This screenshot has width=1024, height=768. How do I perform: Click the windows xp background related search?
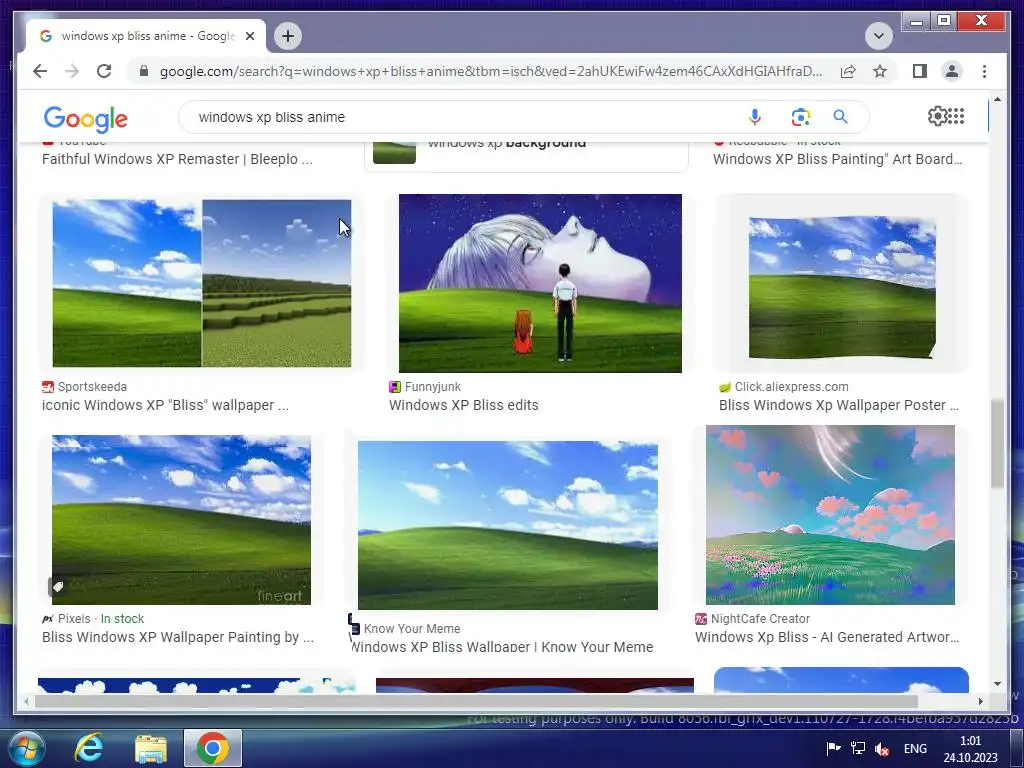tap(526, 153)
